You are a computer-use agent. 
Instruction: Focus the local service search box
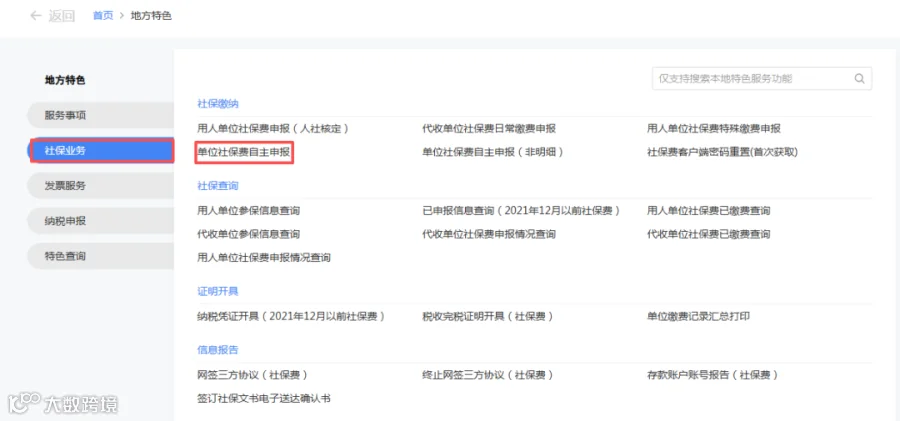(x=762, y=79)
